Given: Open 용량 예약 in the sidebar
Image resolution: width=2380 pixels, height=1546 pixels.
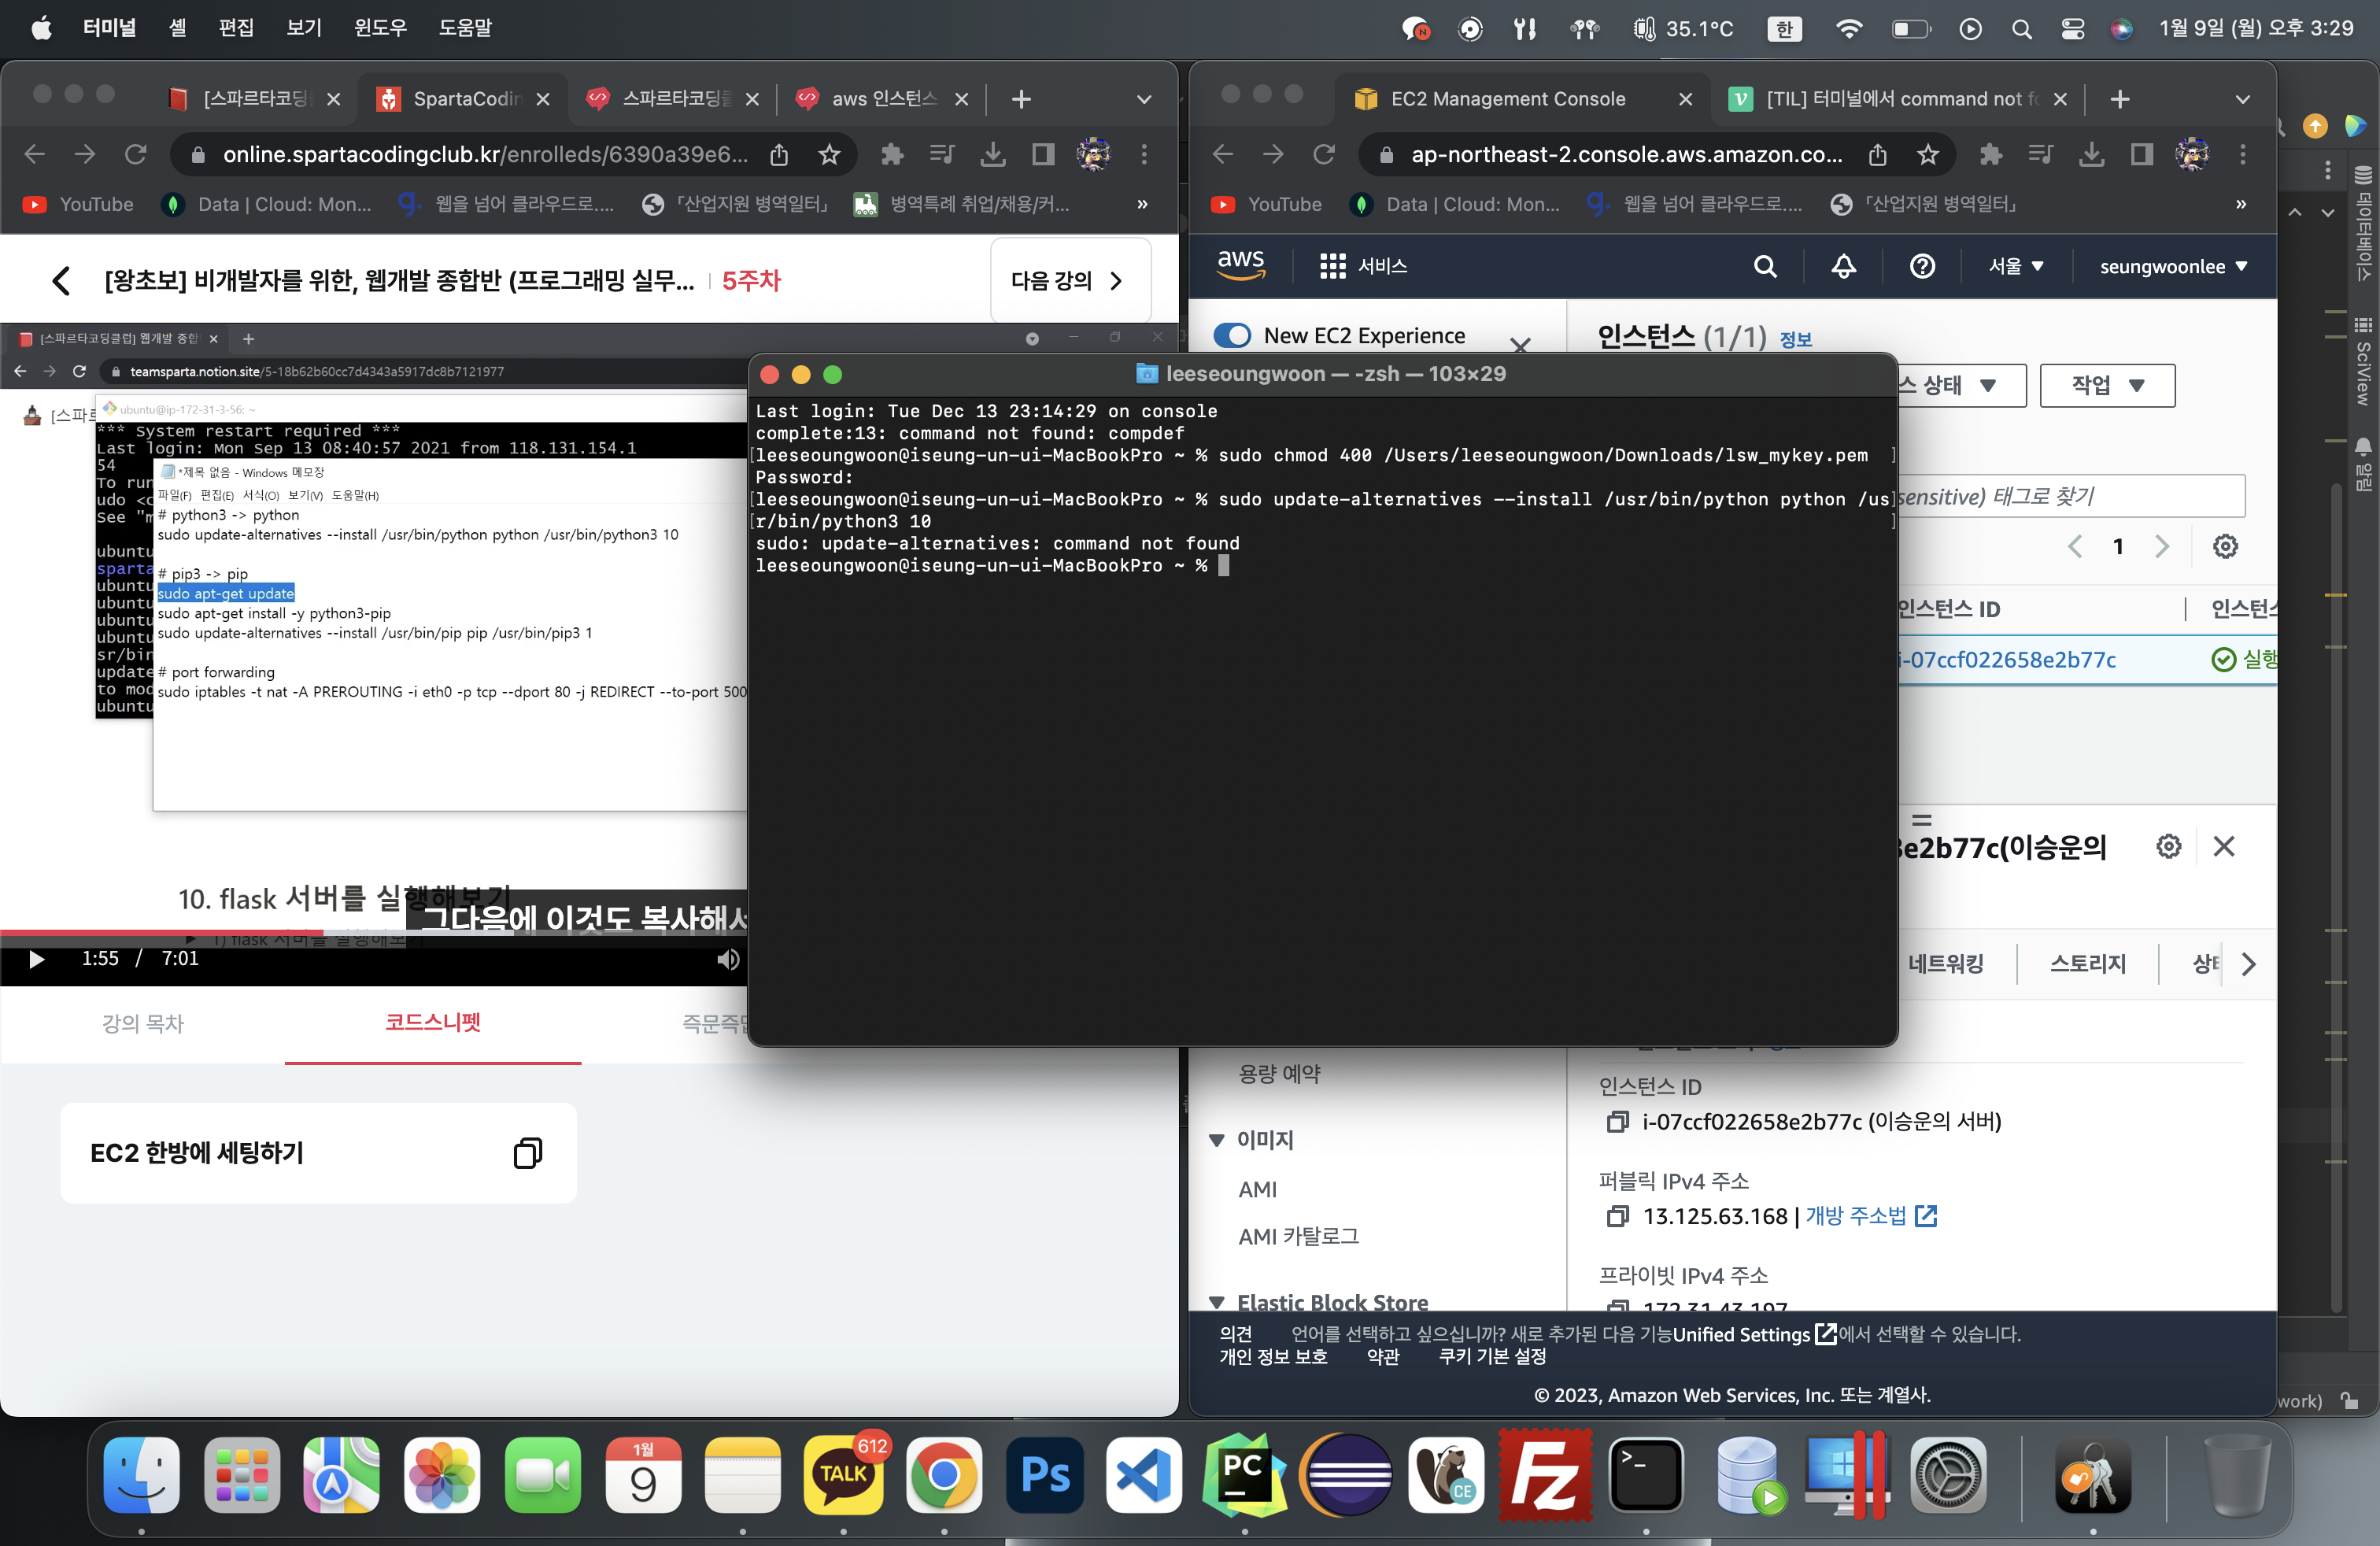Looking at the screenshot, I should point(1279,1074).
